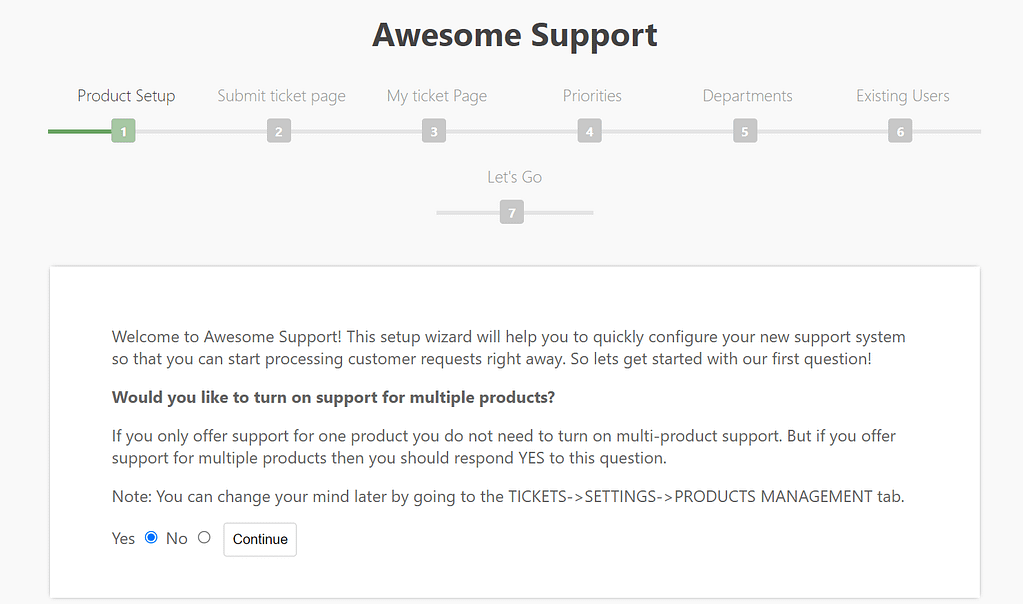Image resolution: width=1023 pixels, height=604 pixels.
Task: Click the Continue button
Action: coord(259,539)
